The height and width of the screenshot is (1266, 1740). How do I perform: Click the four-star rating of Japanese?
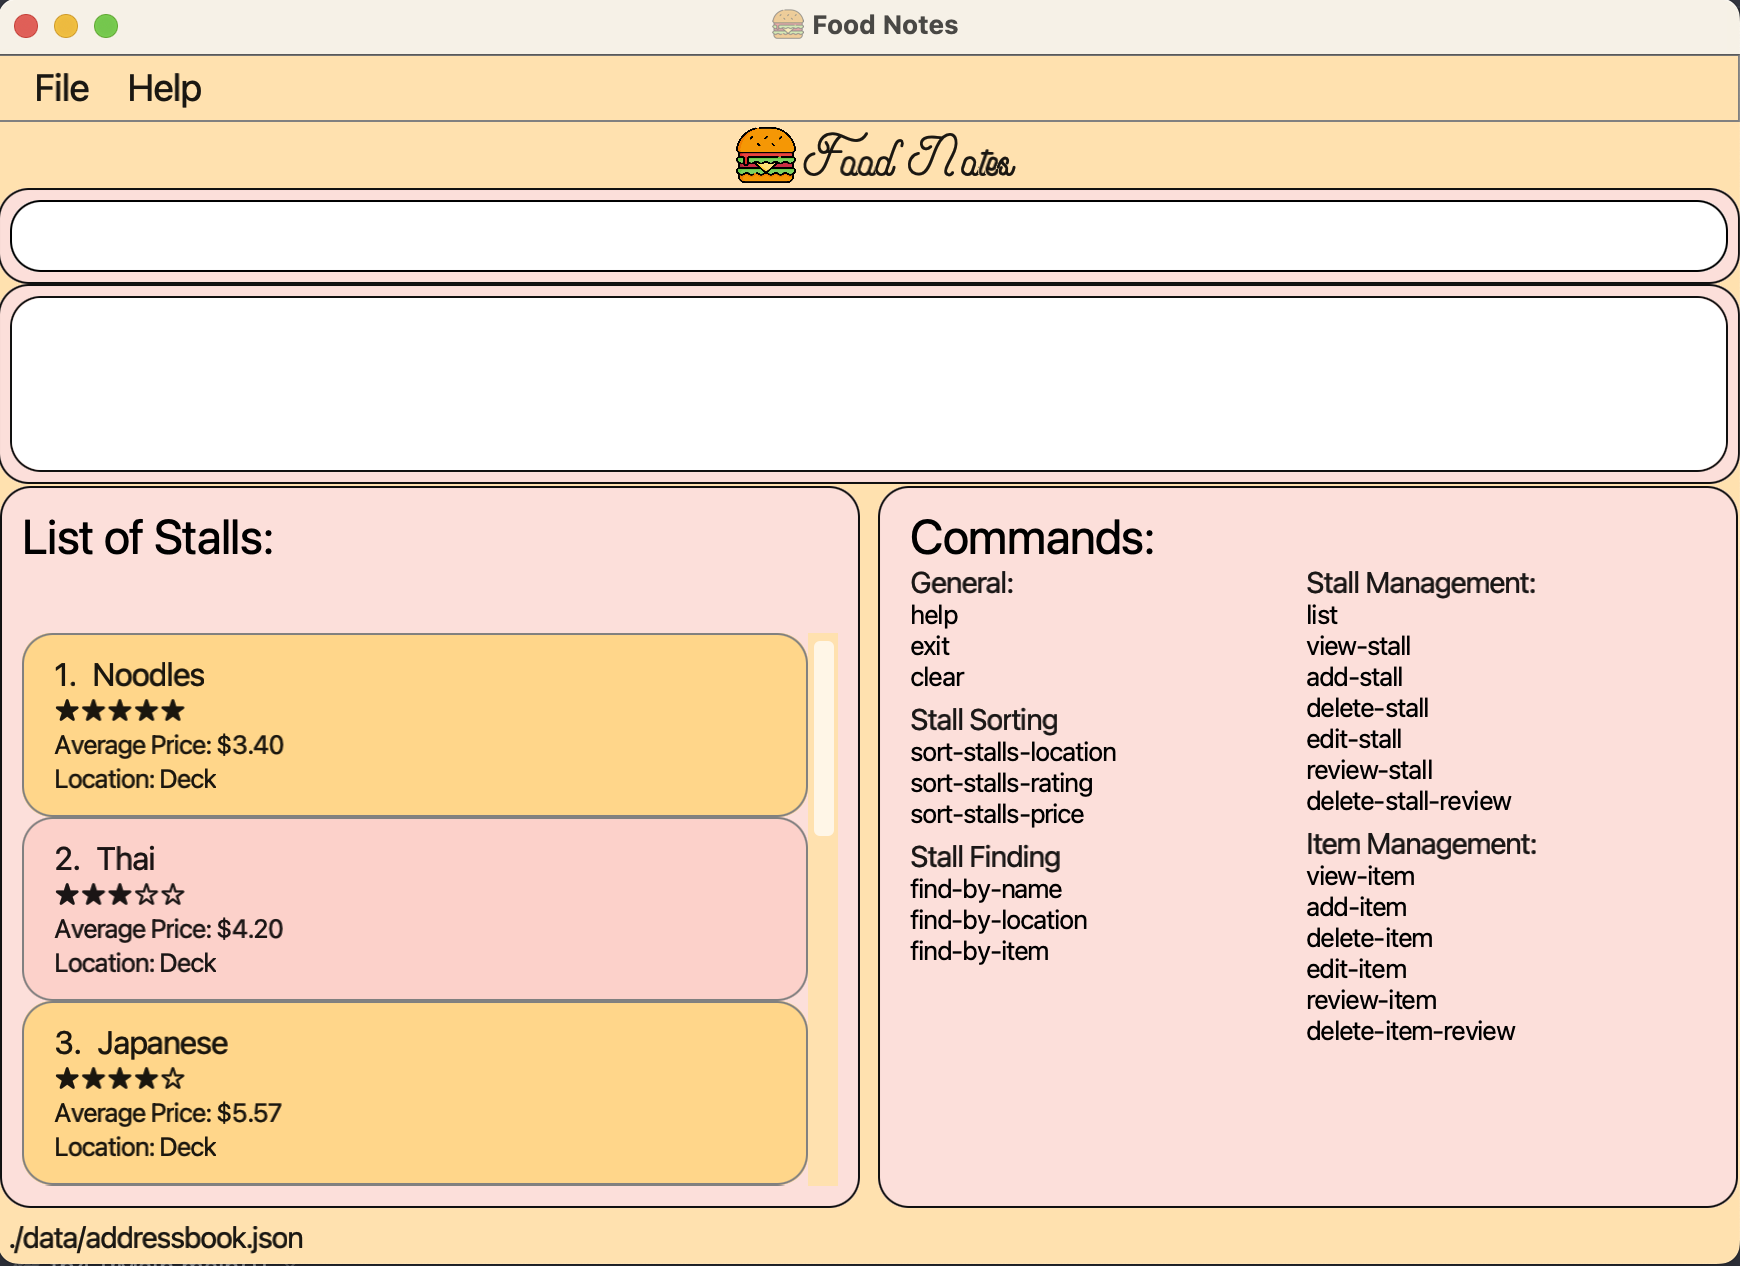(120, 1079)
